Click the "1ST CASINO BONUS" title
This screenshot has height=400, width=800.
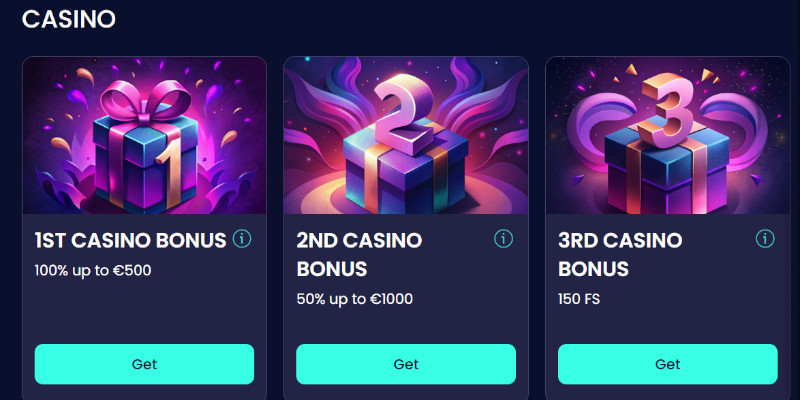pyautogui.click(x=130, y=240)
